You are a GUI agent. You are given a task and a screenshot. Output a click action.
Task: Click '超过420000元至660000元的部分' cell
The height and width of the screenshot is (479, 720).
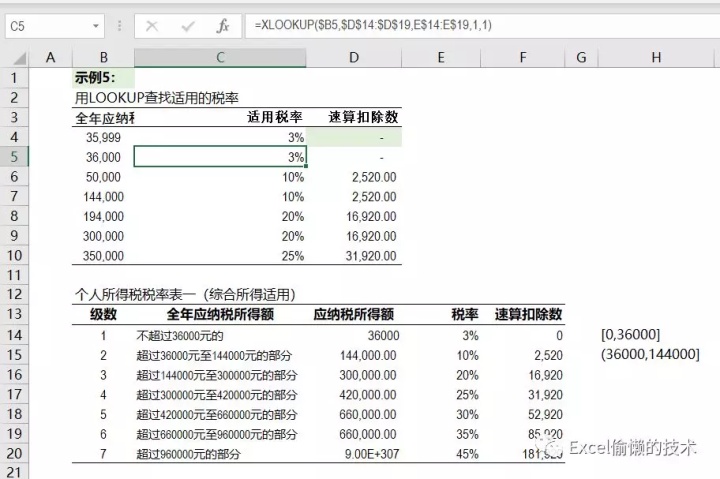[x=220, y=415]
